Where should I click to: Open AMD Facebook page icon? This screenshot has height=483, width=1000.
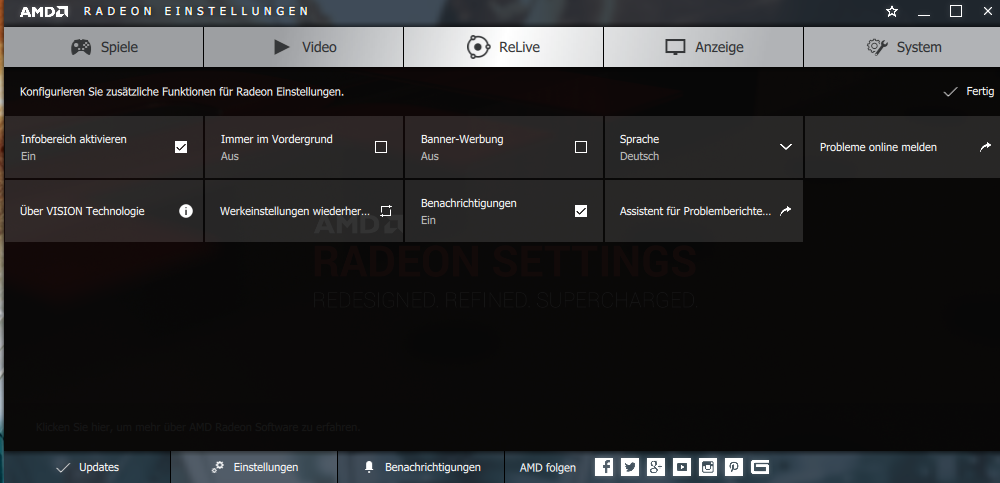604,467
